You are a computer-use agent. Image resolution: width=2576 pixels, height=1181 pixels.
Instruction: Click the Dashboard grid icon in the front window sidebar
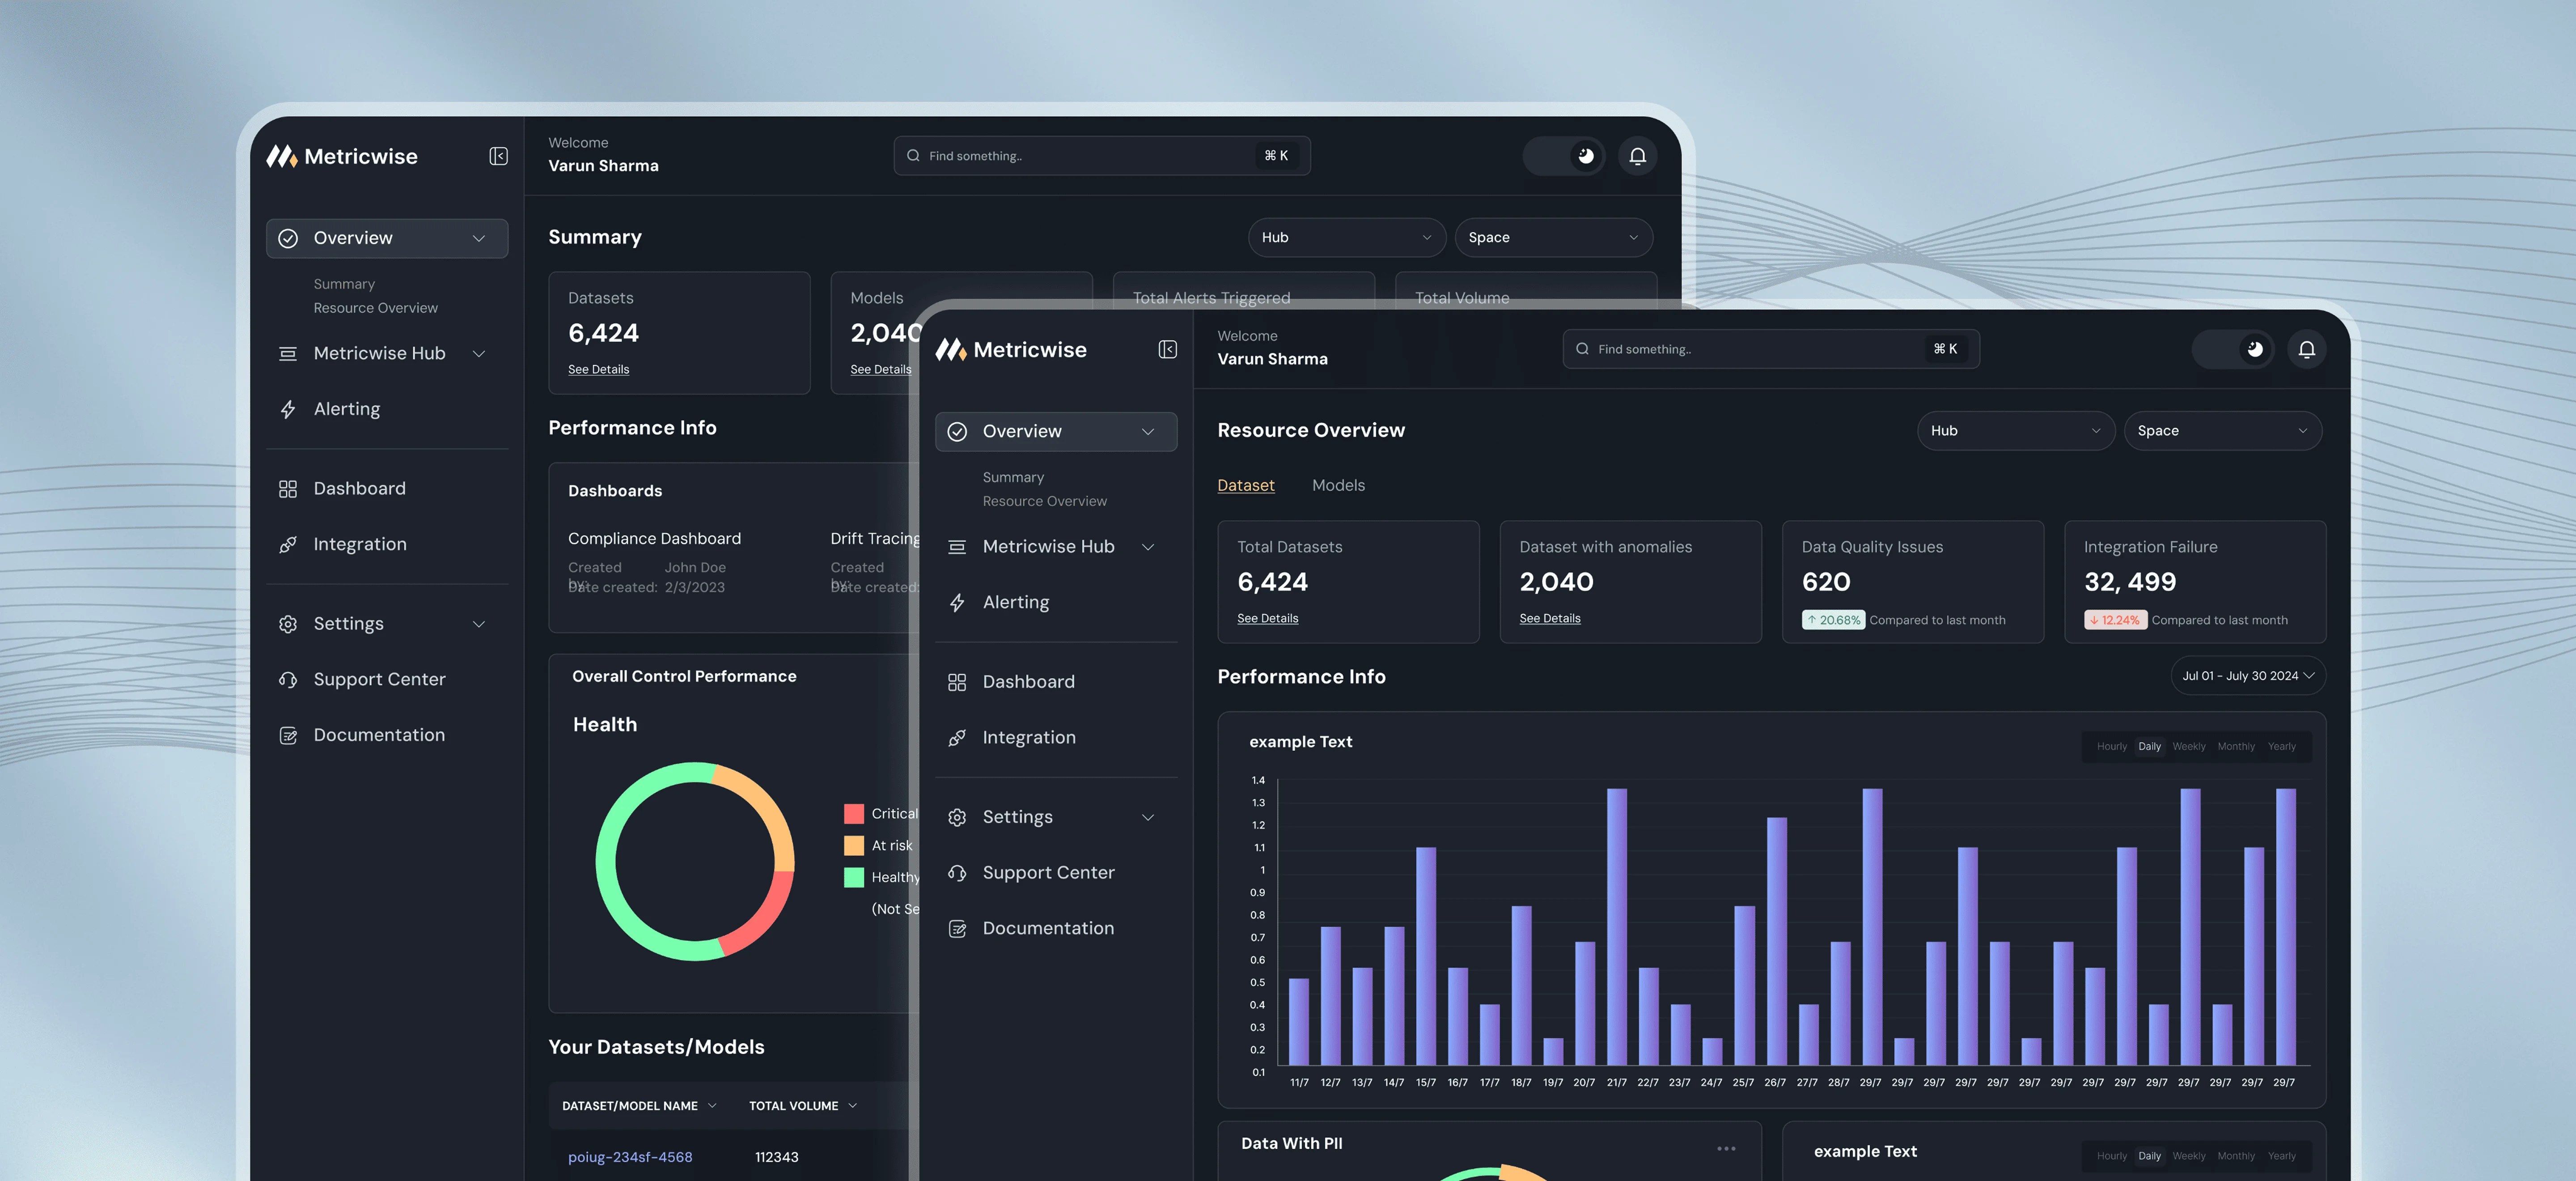click(957, 682)
